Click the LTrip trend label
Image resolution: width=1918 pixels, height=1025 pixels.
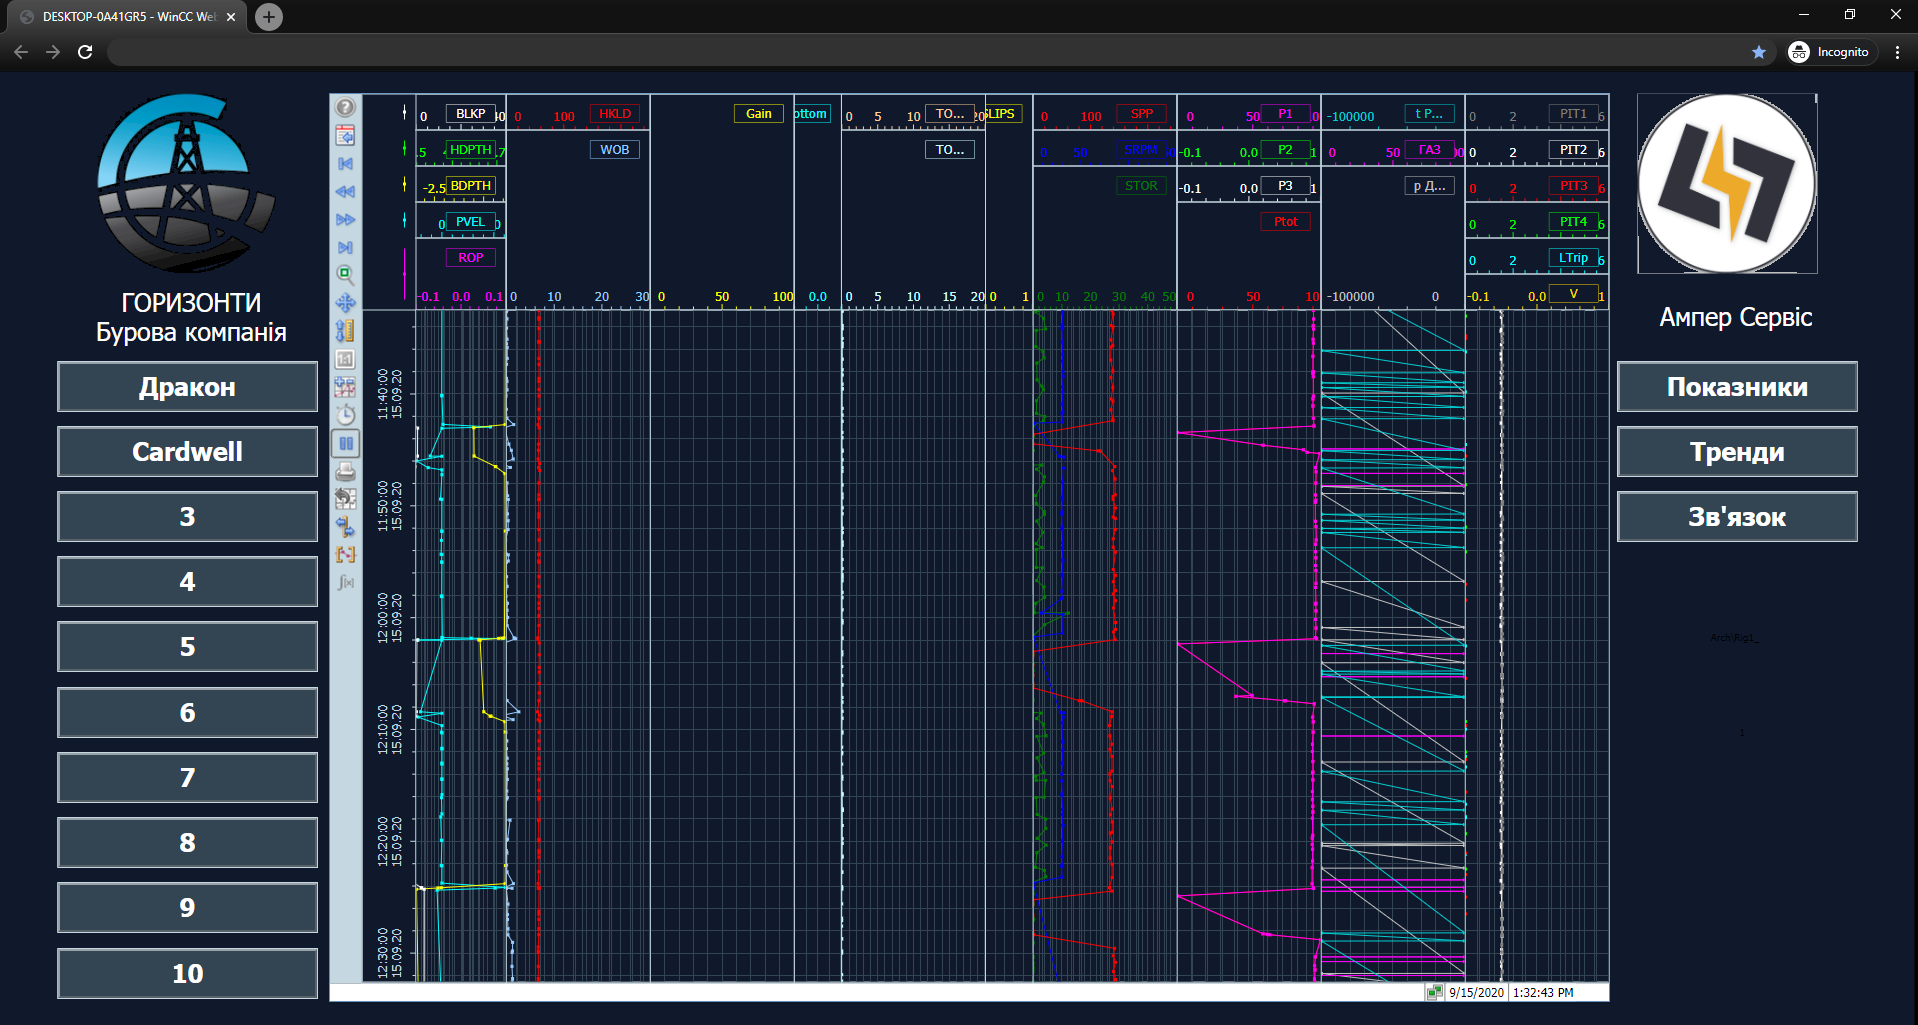pos(1574,258)
